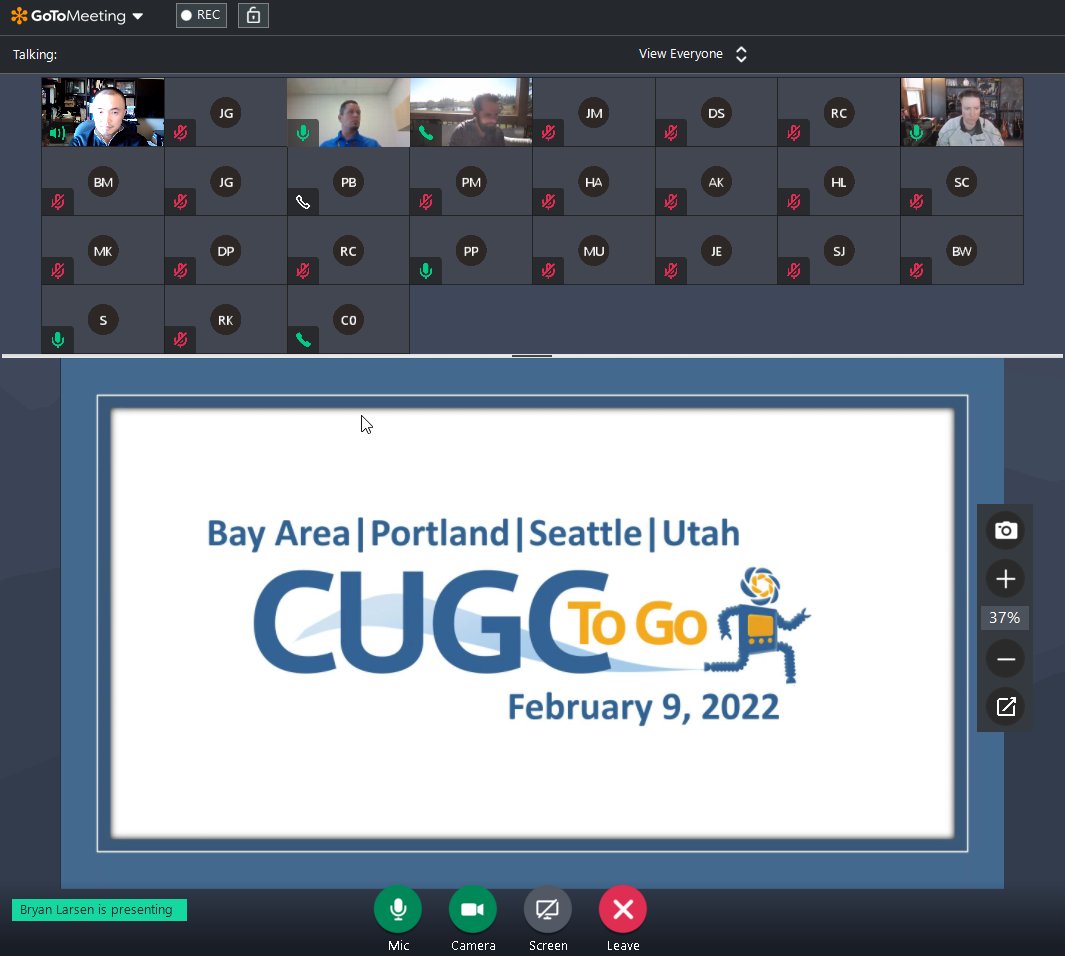Click the JE participant avatar
This screenshot has height=956, width=1065.
coord(717,251)
